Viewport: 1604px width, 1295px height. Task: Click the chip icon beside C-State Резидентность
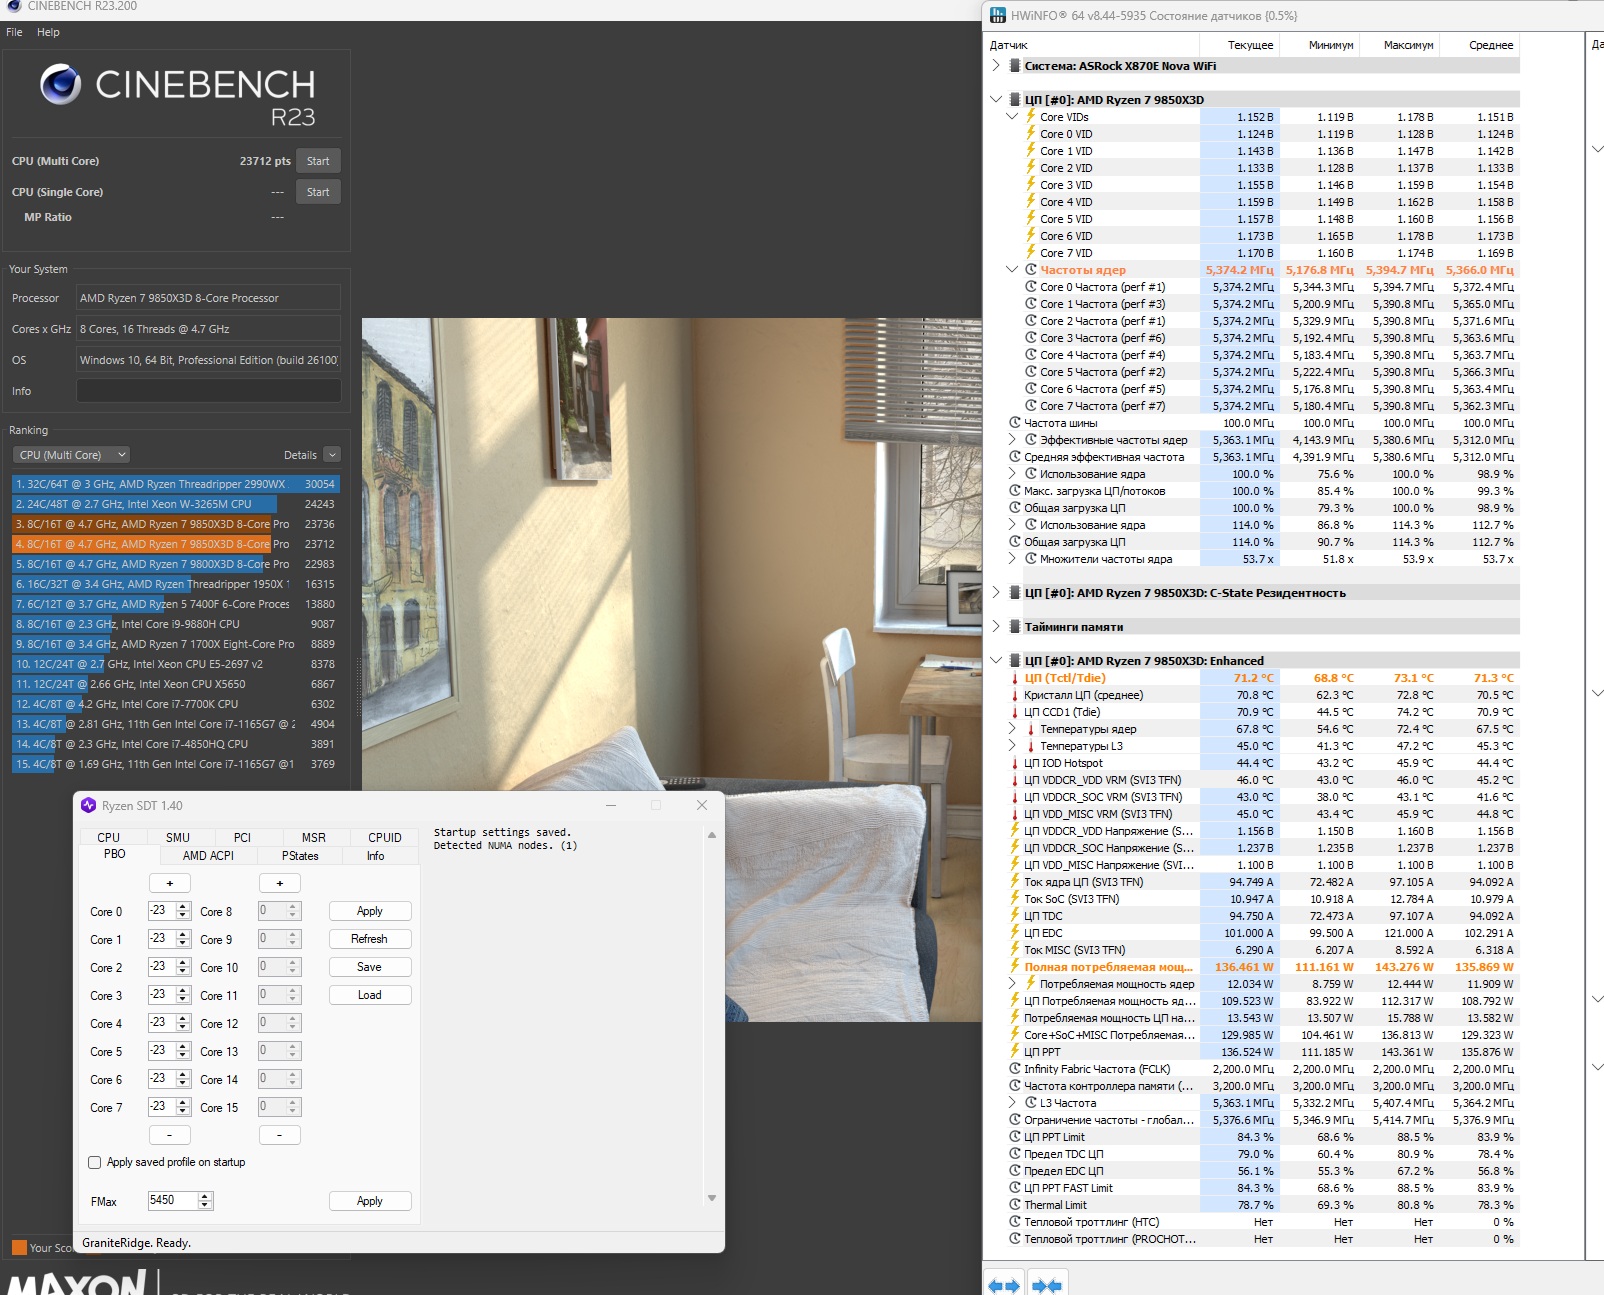[x=1015, y=593]
